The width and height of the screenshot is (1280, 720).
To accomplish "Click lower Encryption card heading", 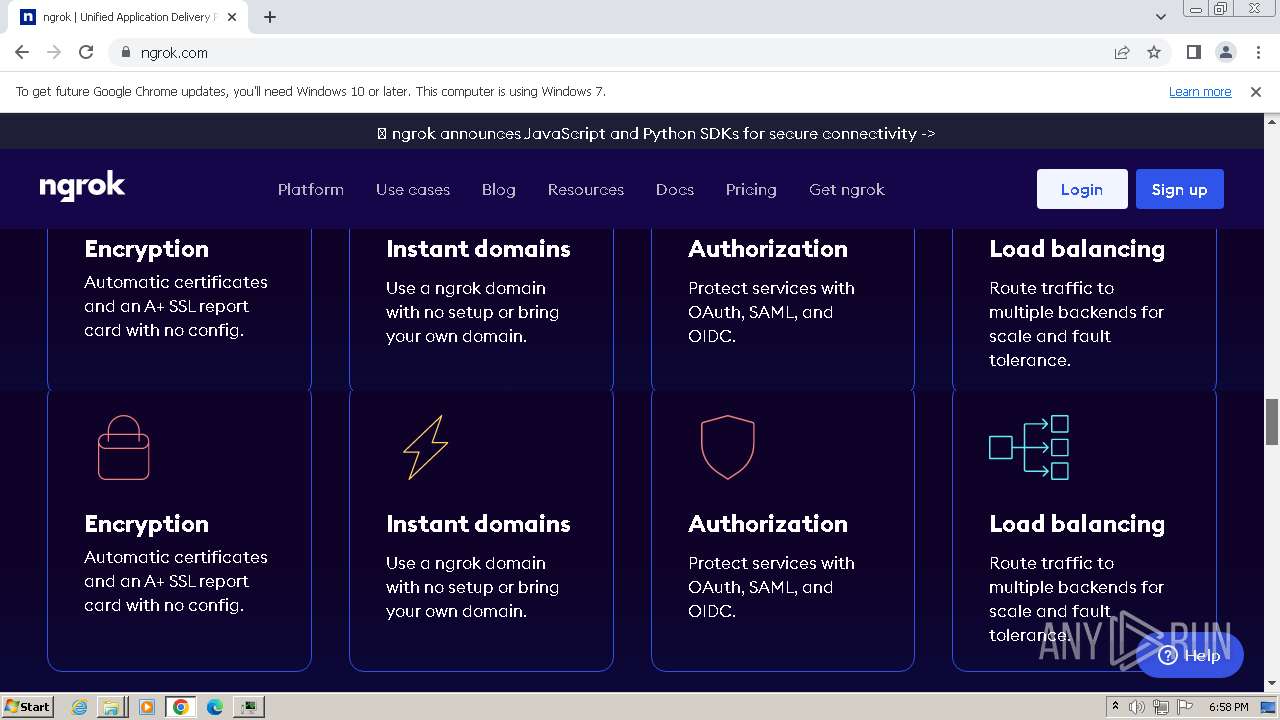I will point(147,524).
